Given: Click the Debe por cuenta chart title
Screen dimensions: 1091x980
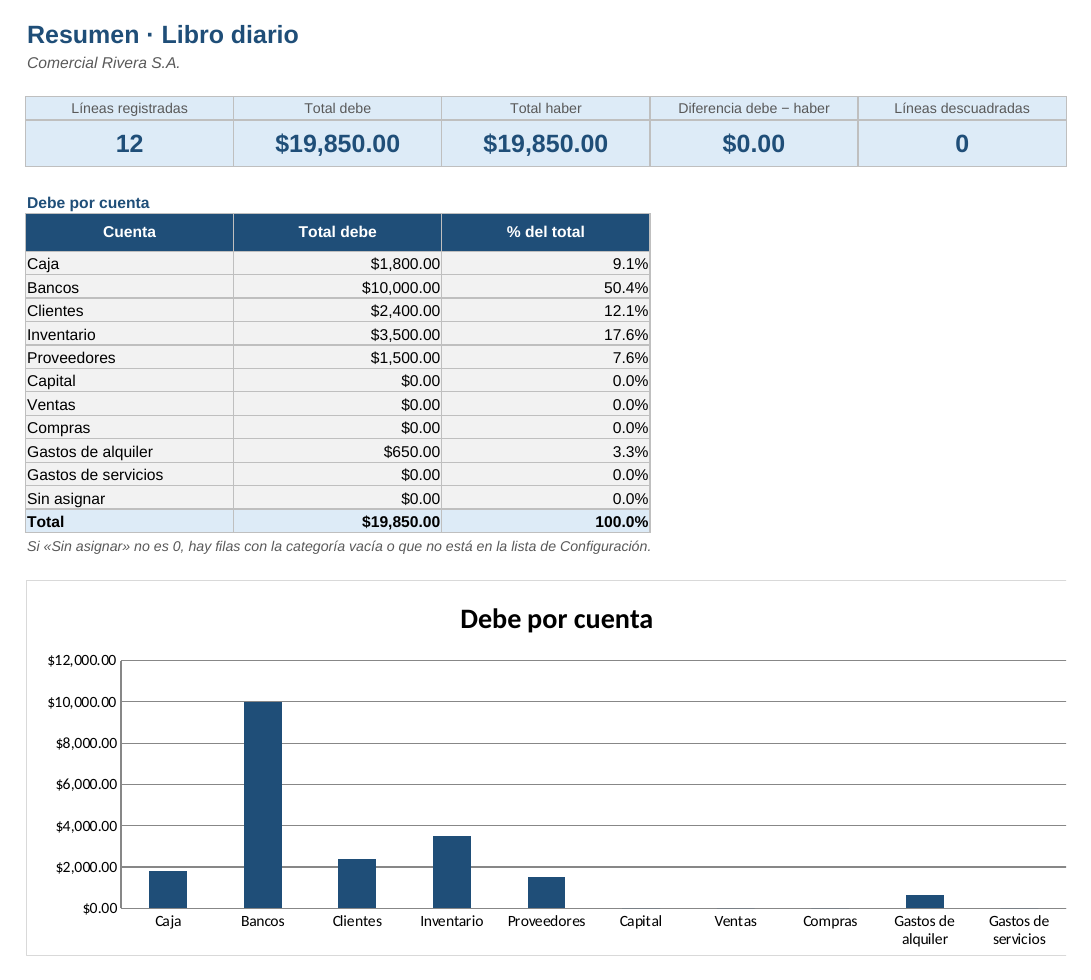Looking at the screenshot, I should pyautogui.click(x=556, y=619).
